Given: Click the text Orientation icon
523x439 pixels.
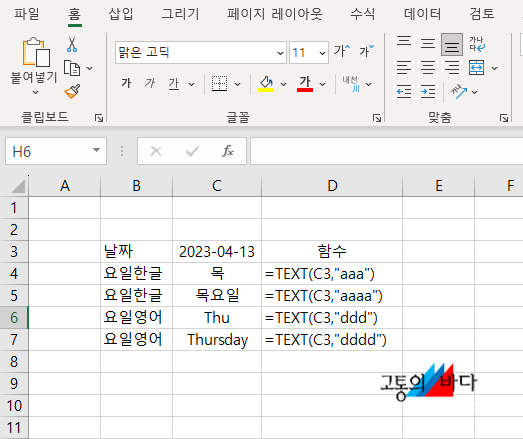Looking at the screenshot, I should tap(459, 91).
